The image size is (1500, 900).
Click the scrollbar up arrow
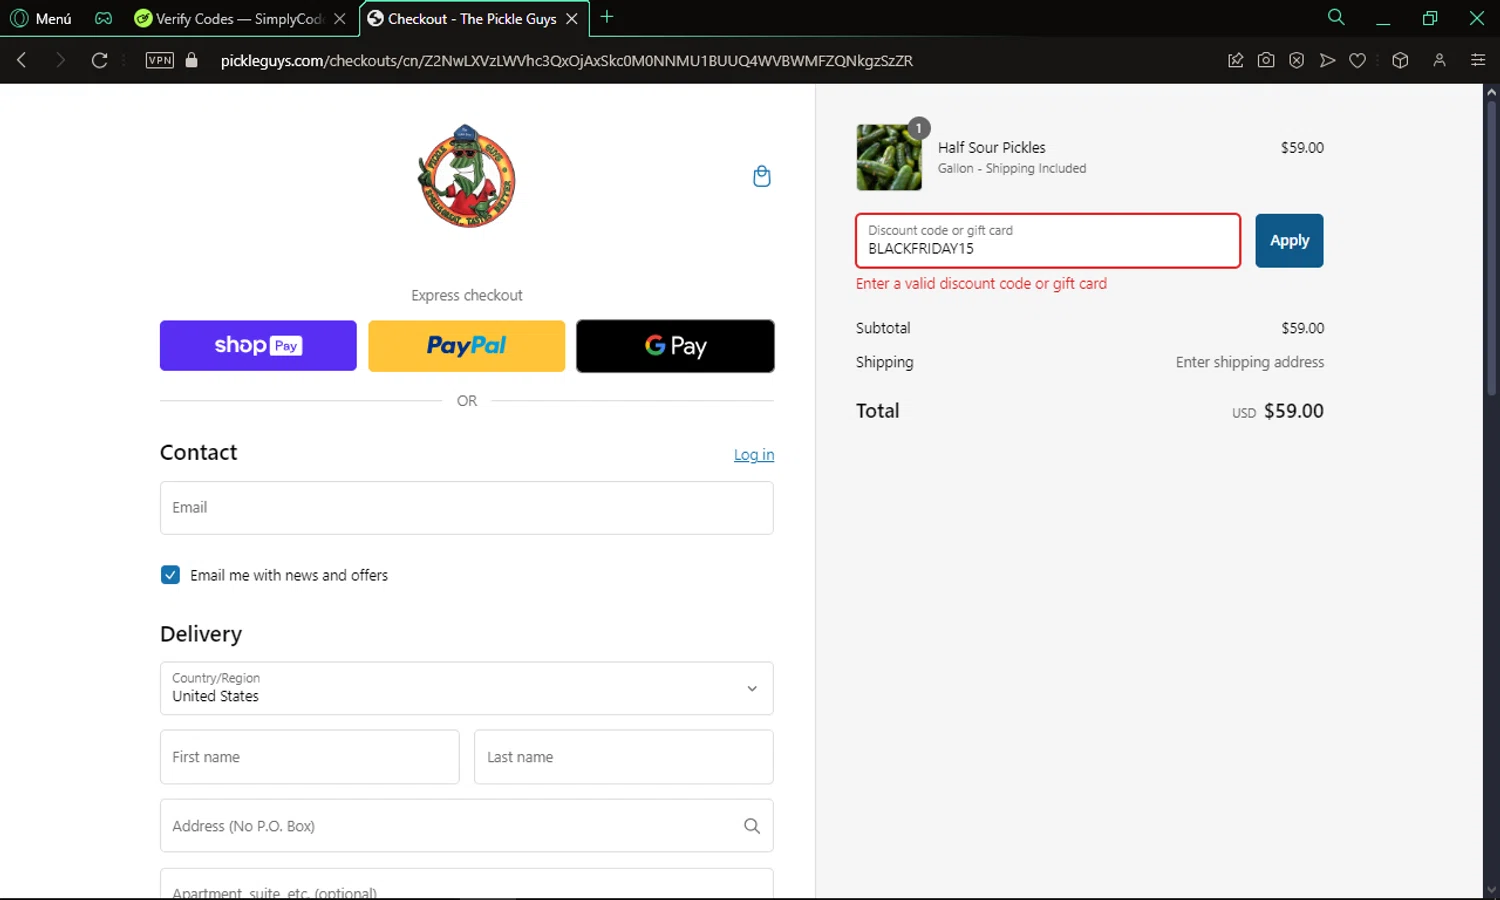coord(1491,92)
